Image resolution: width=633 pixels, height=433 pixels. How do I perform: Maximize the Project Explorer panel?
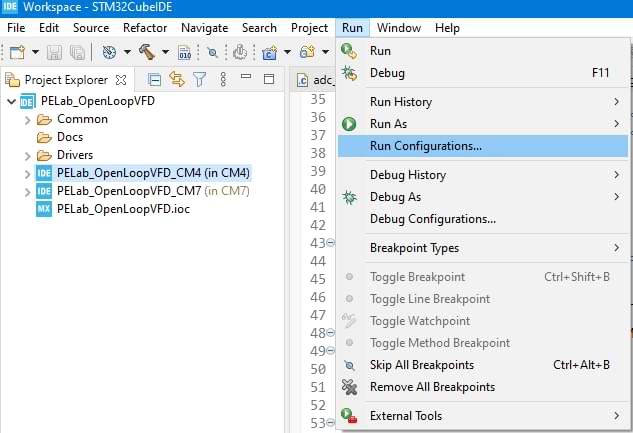(269, 79)
